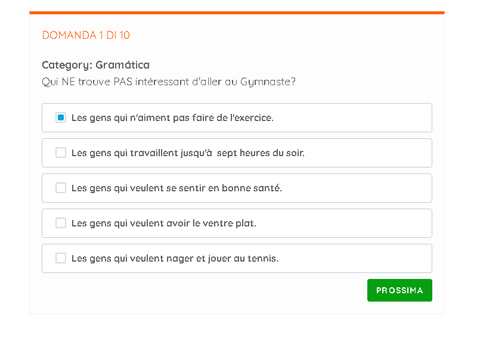Tick the checkbox for travaillent jusqu'à sept heures
The height and width of the screenshot is (360, 480).
pyautogui.click(x=61, y=153)
